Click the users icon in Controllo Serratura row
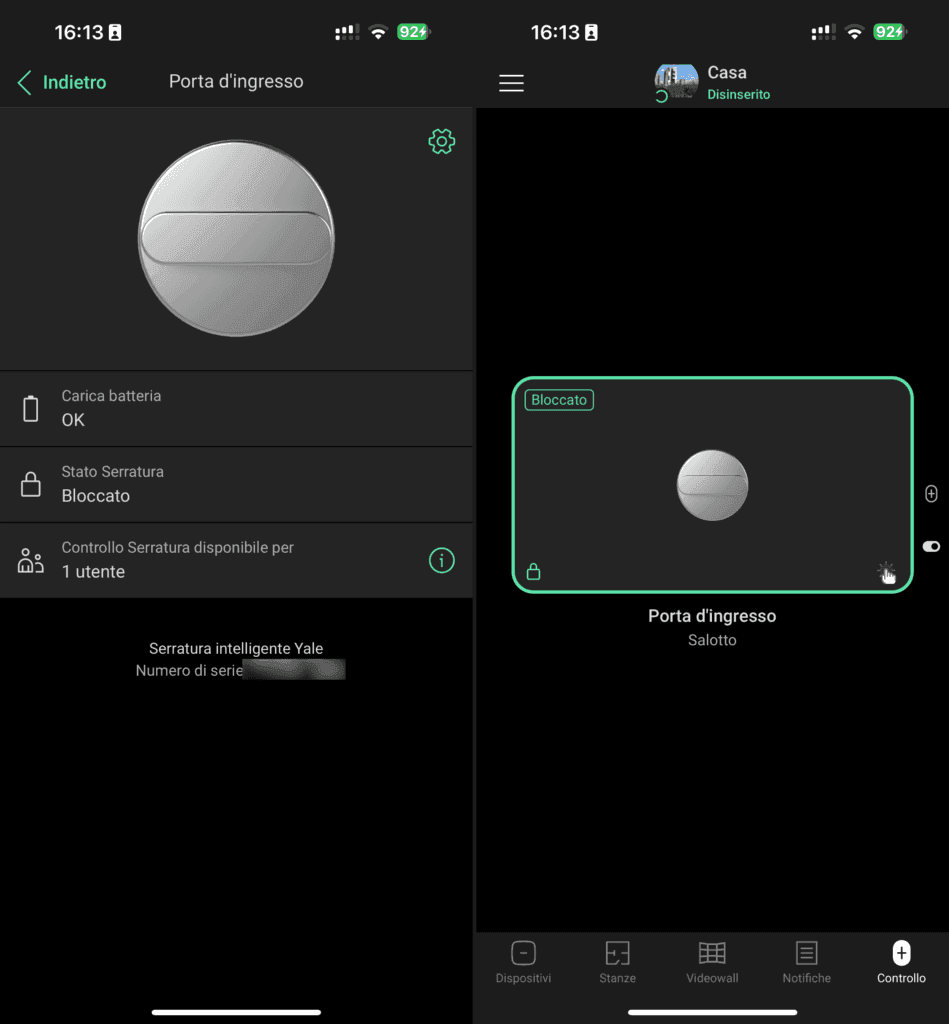Screen dimensions: 949x1024 coord(31,561)
